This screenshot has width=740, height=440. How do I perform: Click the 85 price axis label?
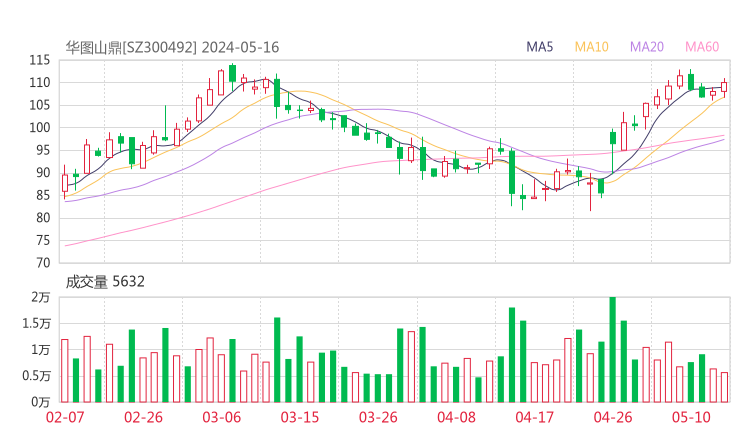click(43, 195)
